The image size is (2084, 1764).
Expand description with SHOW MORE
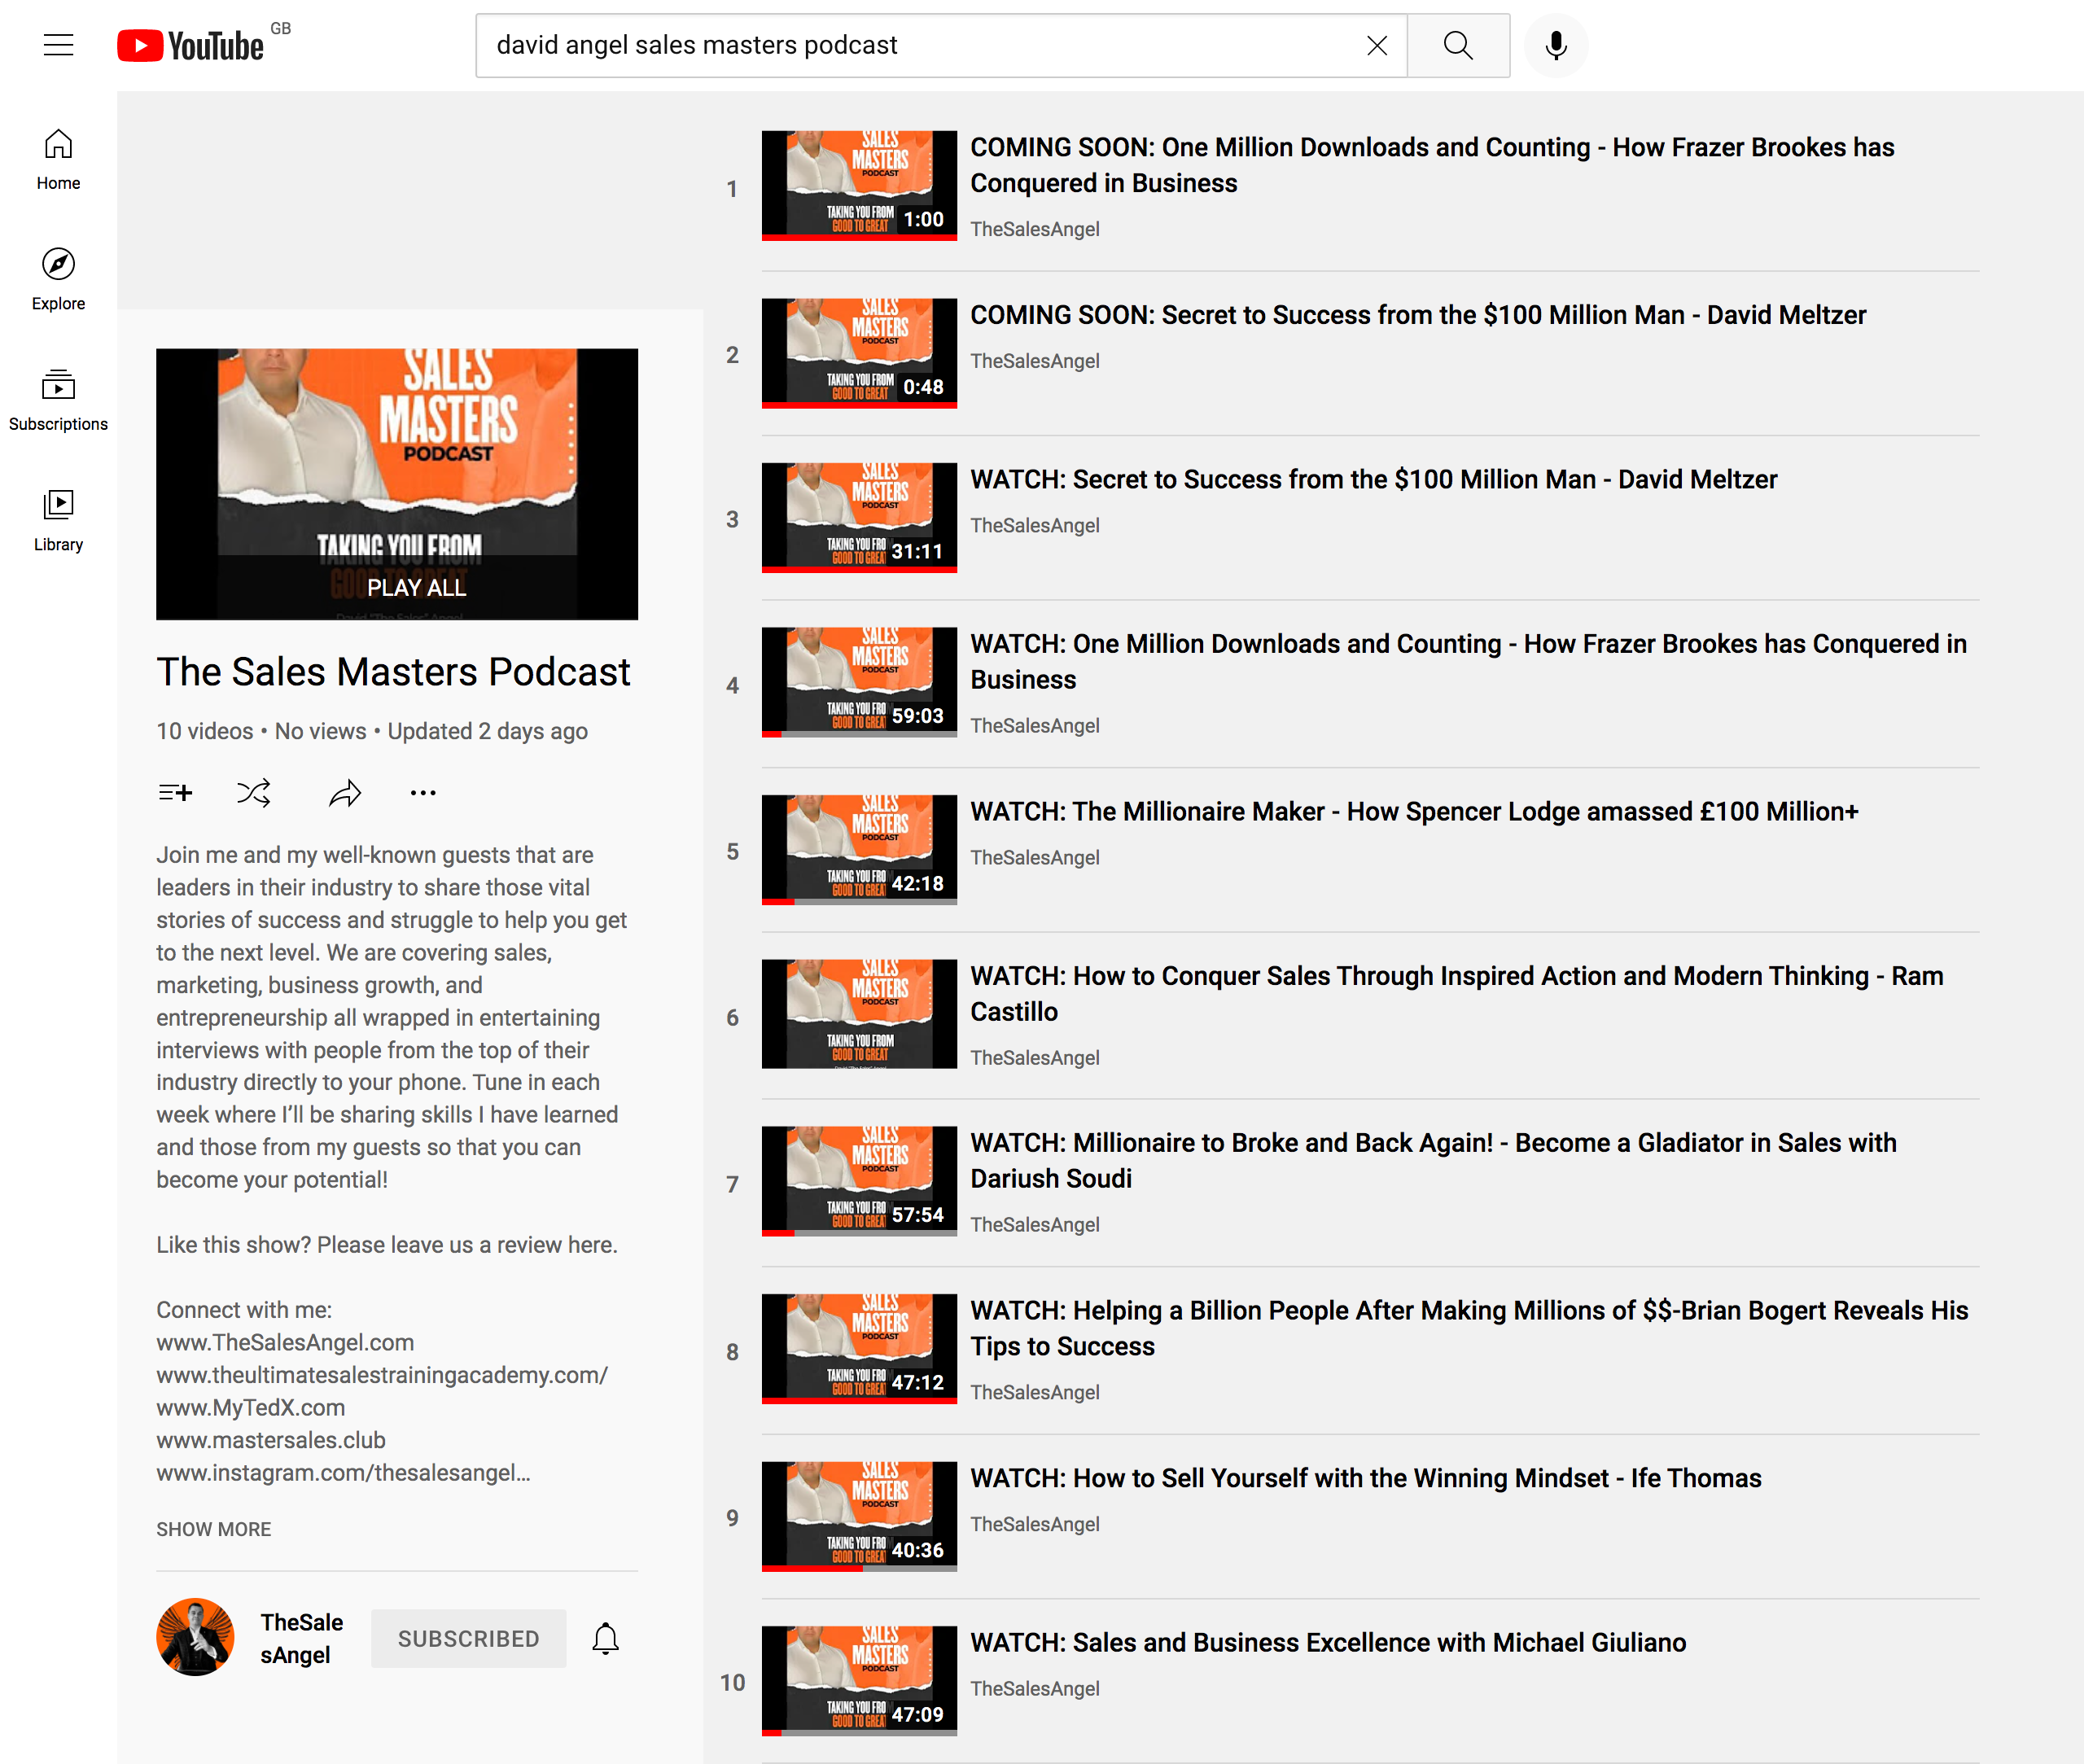coord(213,1528)
